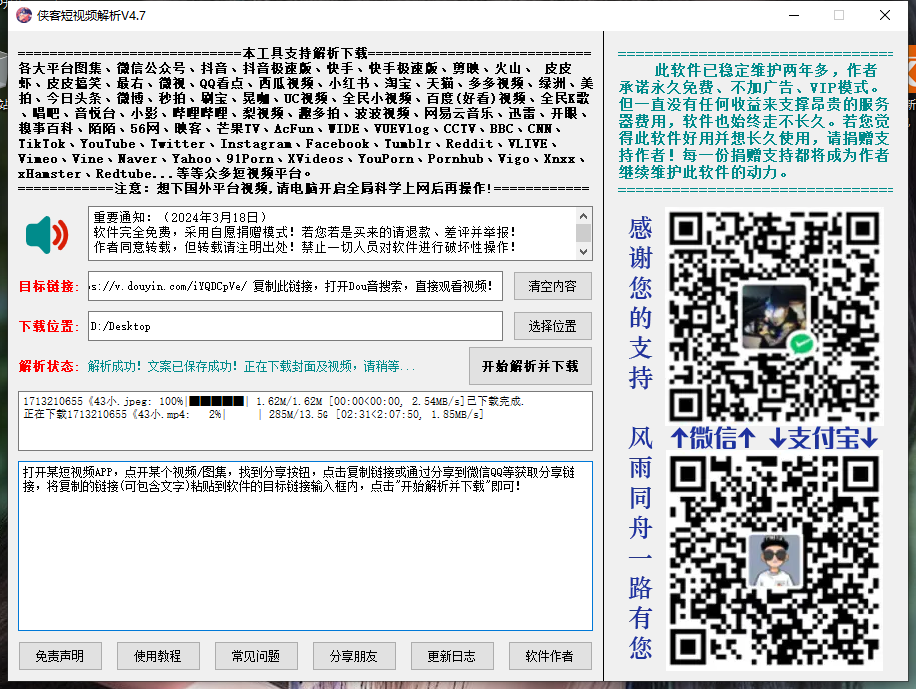Click the WeChat donation QR code
This screenshot has height=689, width=916.
[x=774, y=315]
